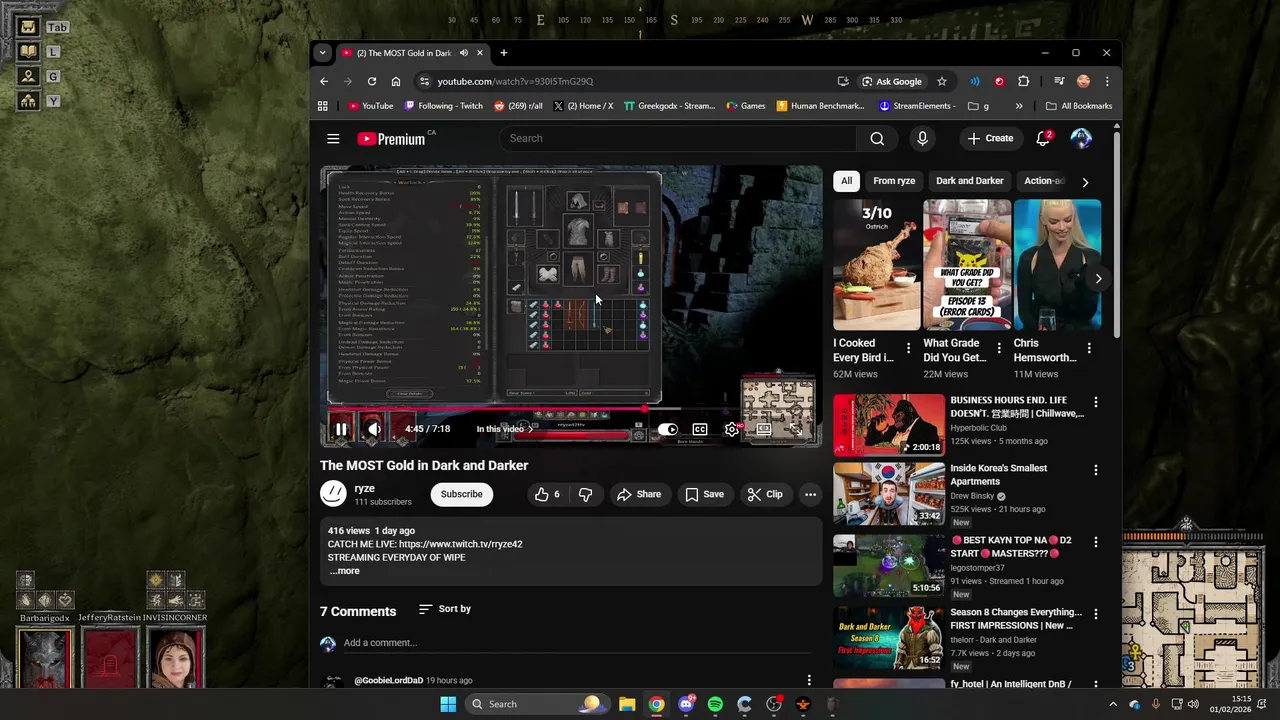1280x720 pixels.
Task: Switch to theater mode in player
Action: [764, 429]
